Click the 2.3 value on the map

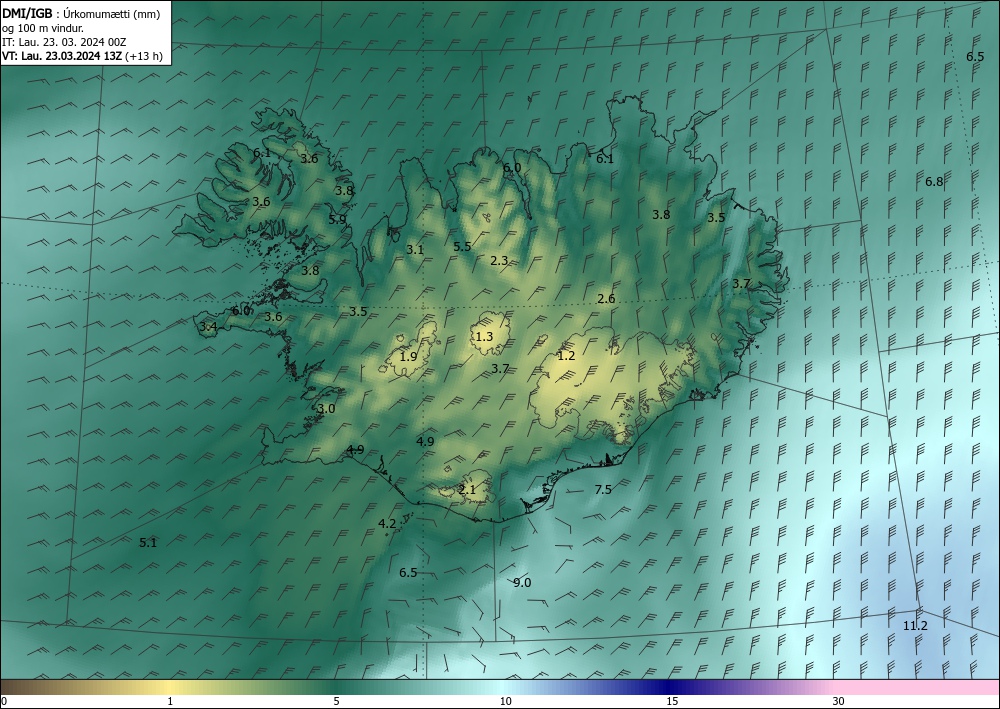[x=499, y=261]
